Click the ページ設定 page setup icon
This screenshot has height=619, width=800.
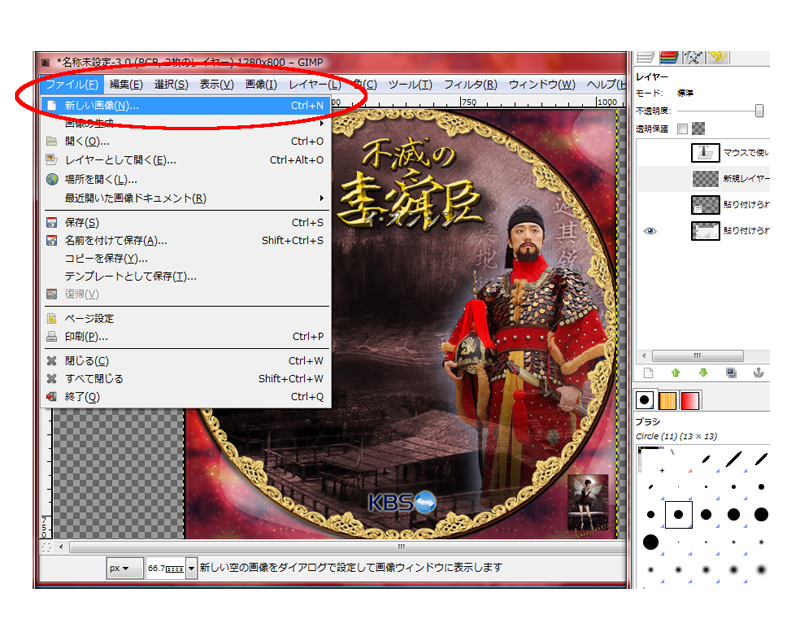52,318
